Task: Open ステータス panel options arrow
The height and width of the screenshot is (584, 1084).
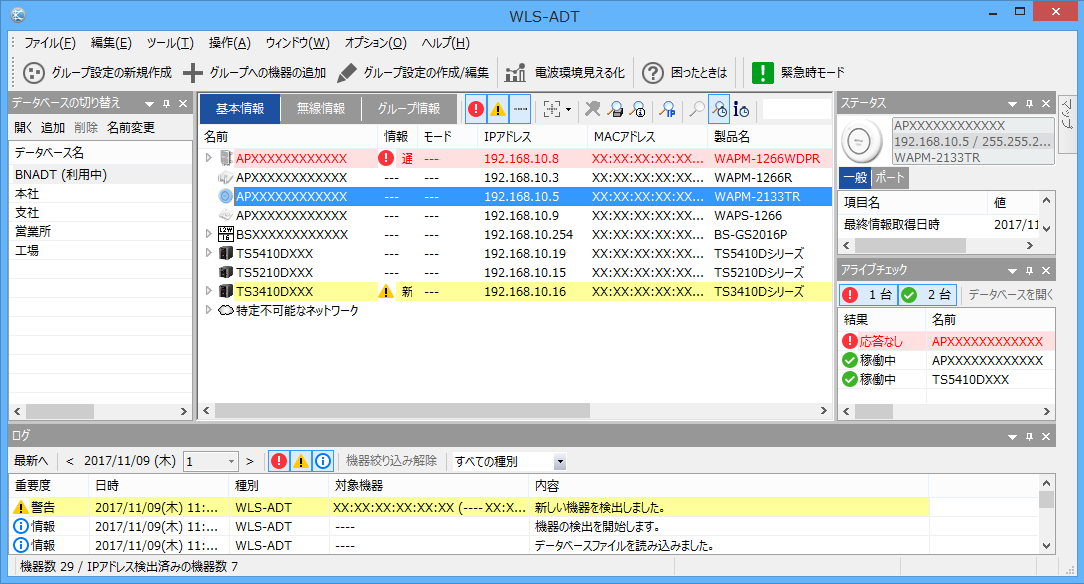Action: (1012, 104)
